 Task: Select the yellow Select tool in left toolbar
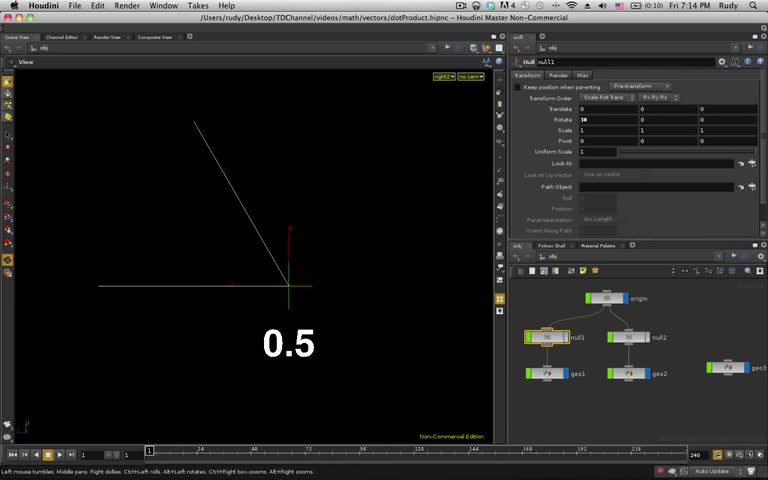(7, 81)
